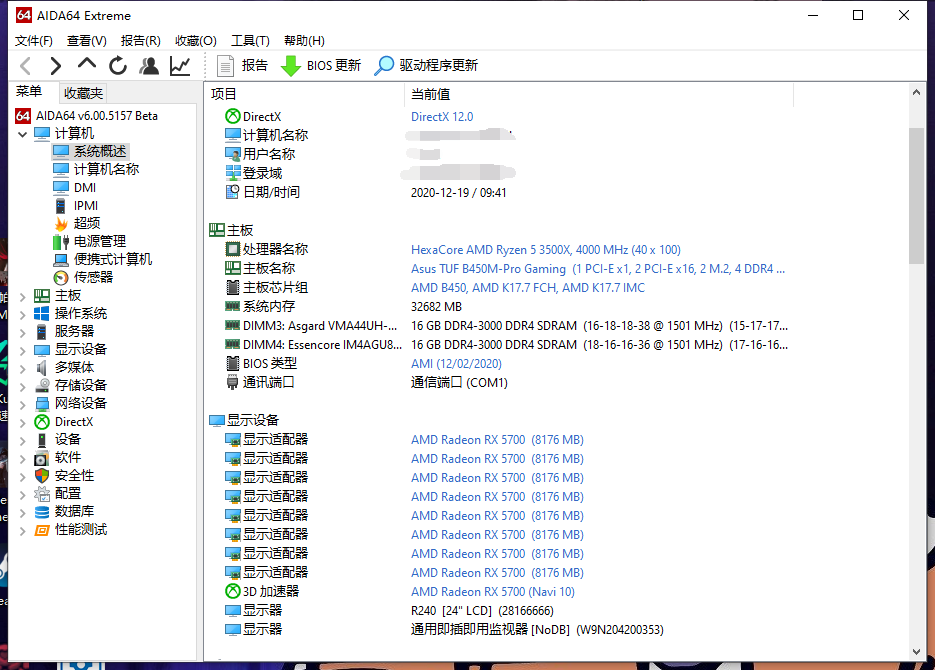Switch to the 菜单 tab
The height and width of the screenshot is (670, 935).
click(x=29, y=92)
